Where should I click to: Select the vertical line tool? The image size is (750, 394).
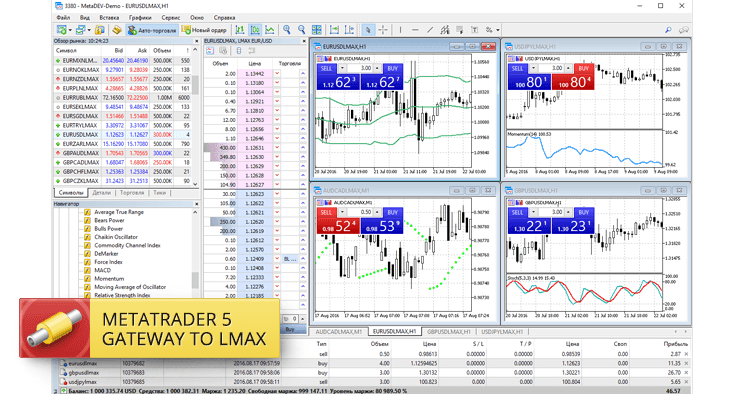point(400,30)
